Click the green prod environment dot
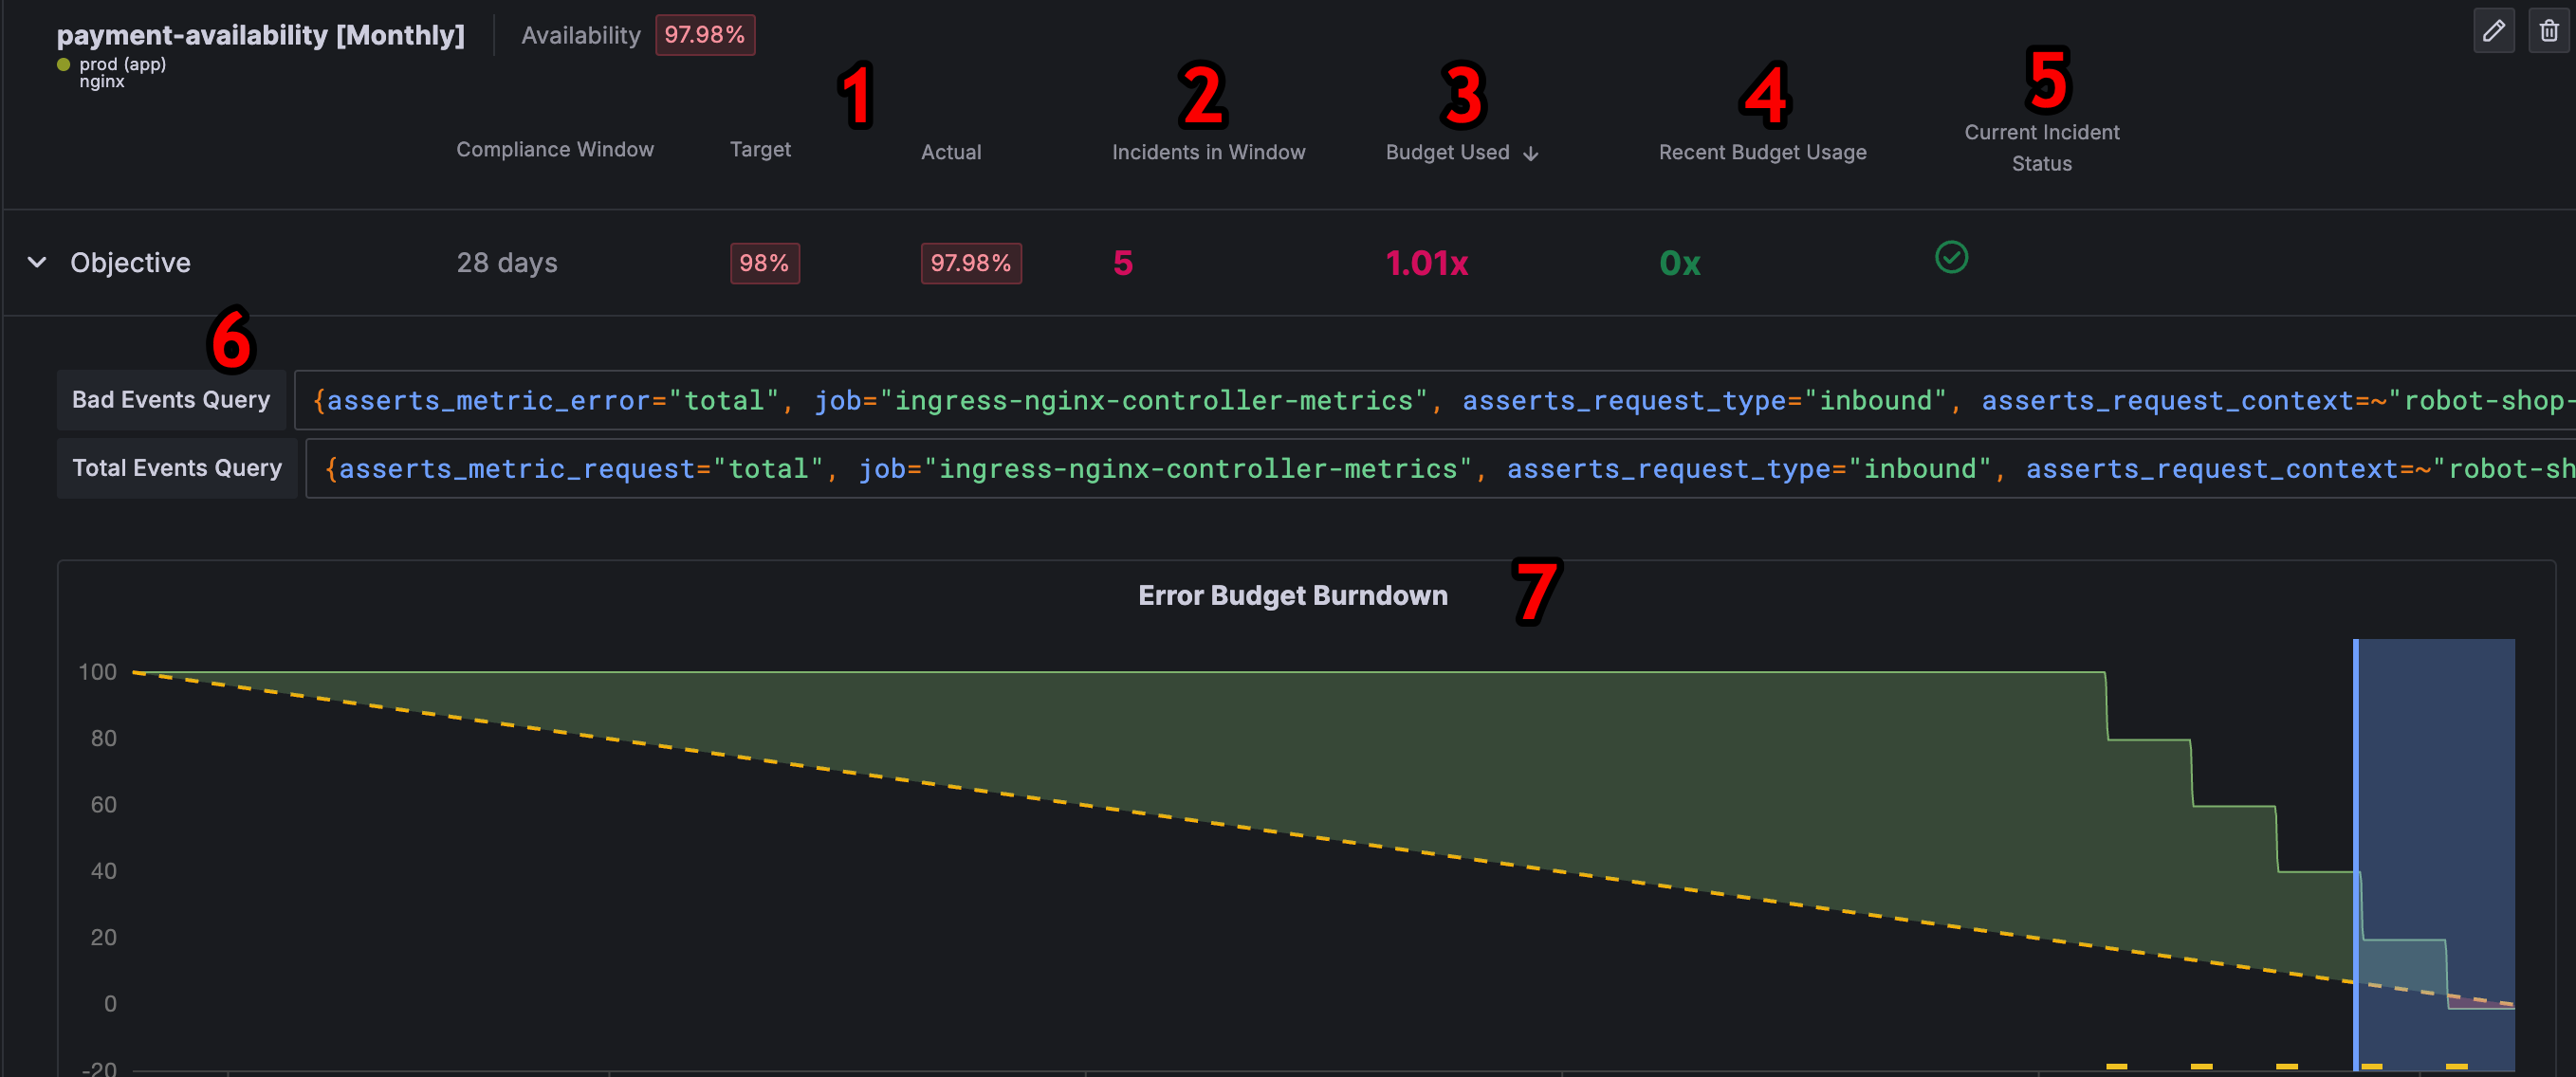 pos(63,65)
